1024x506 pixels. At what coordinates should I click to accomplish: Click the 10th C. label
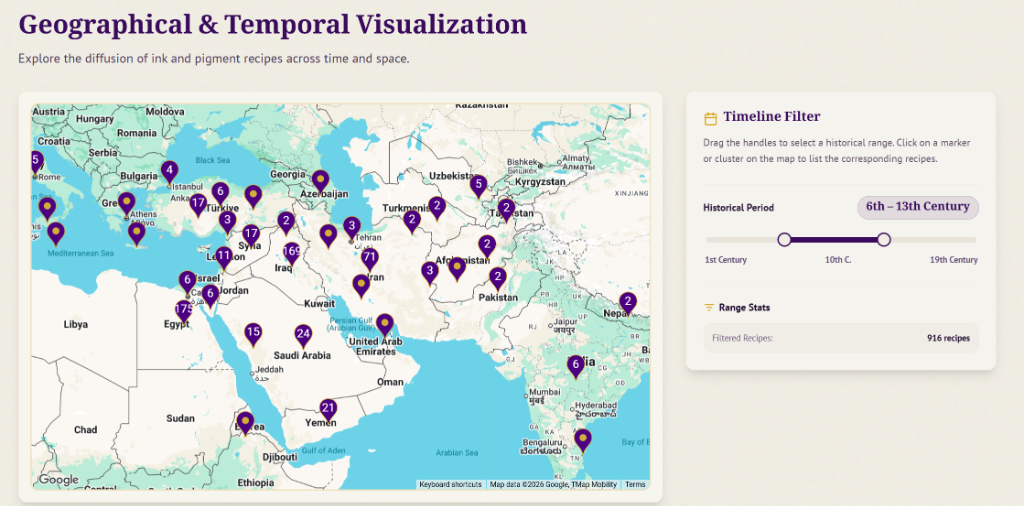click(x=838, y=260)
